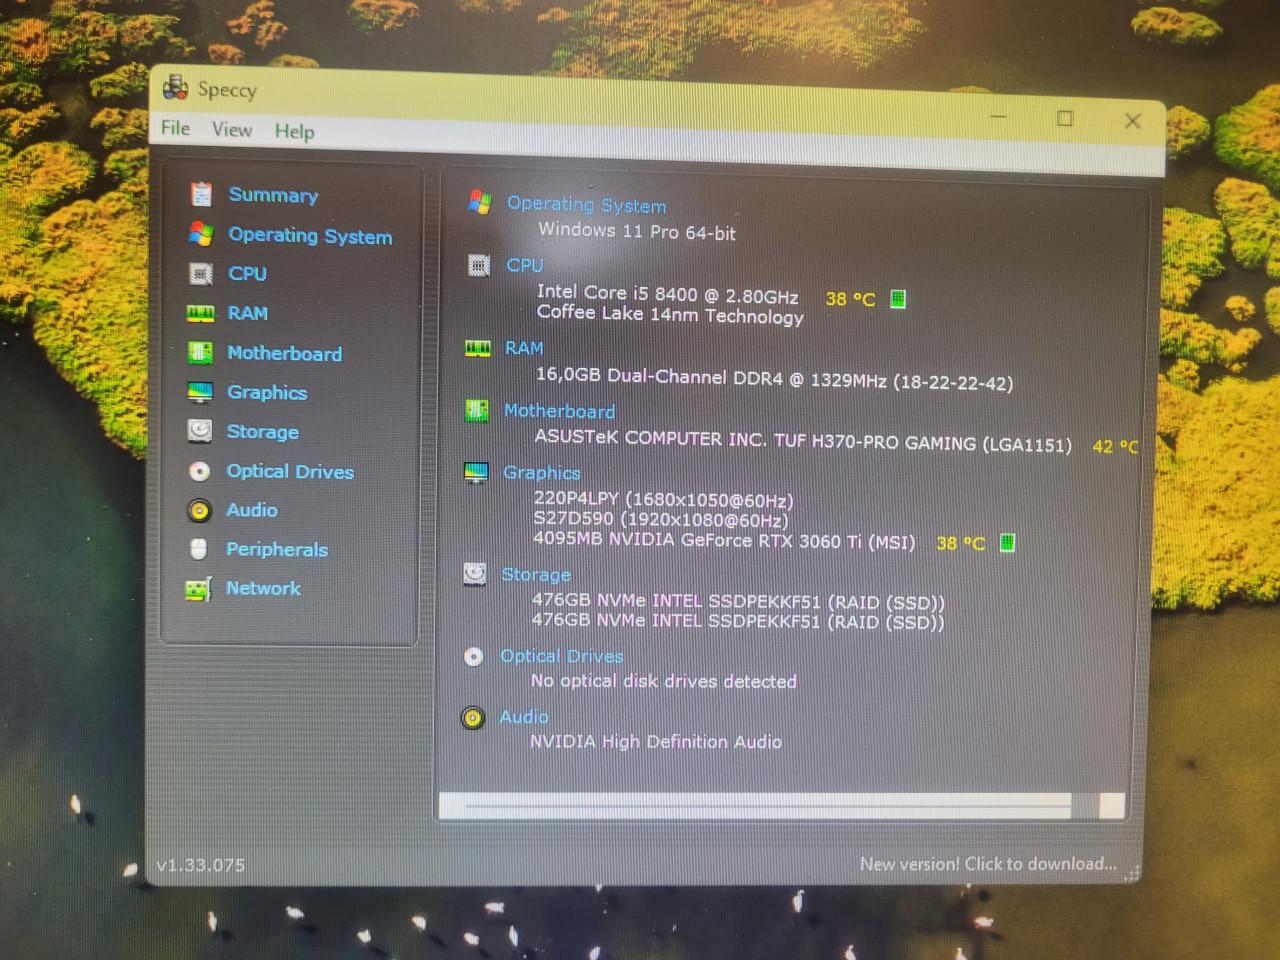1280x960 pixels.
Task: Select Network in the sidebar list
Action: (x=263, y=588)
